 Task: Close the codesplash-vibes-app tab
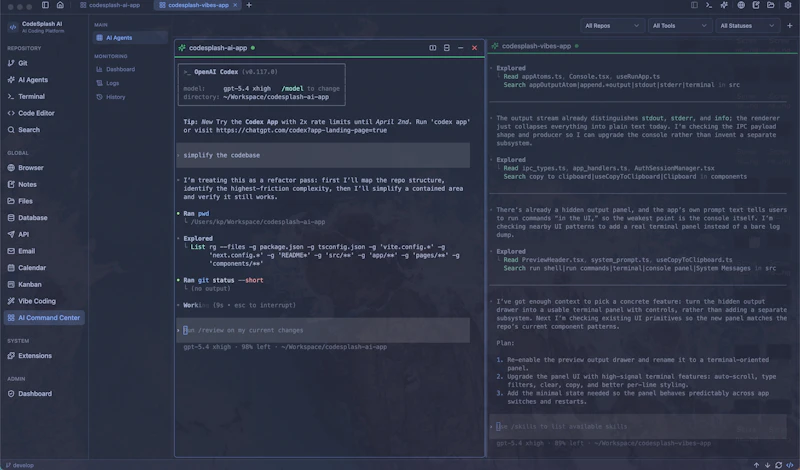[x=235, y=5]
